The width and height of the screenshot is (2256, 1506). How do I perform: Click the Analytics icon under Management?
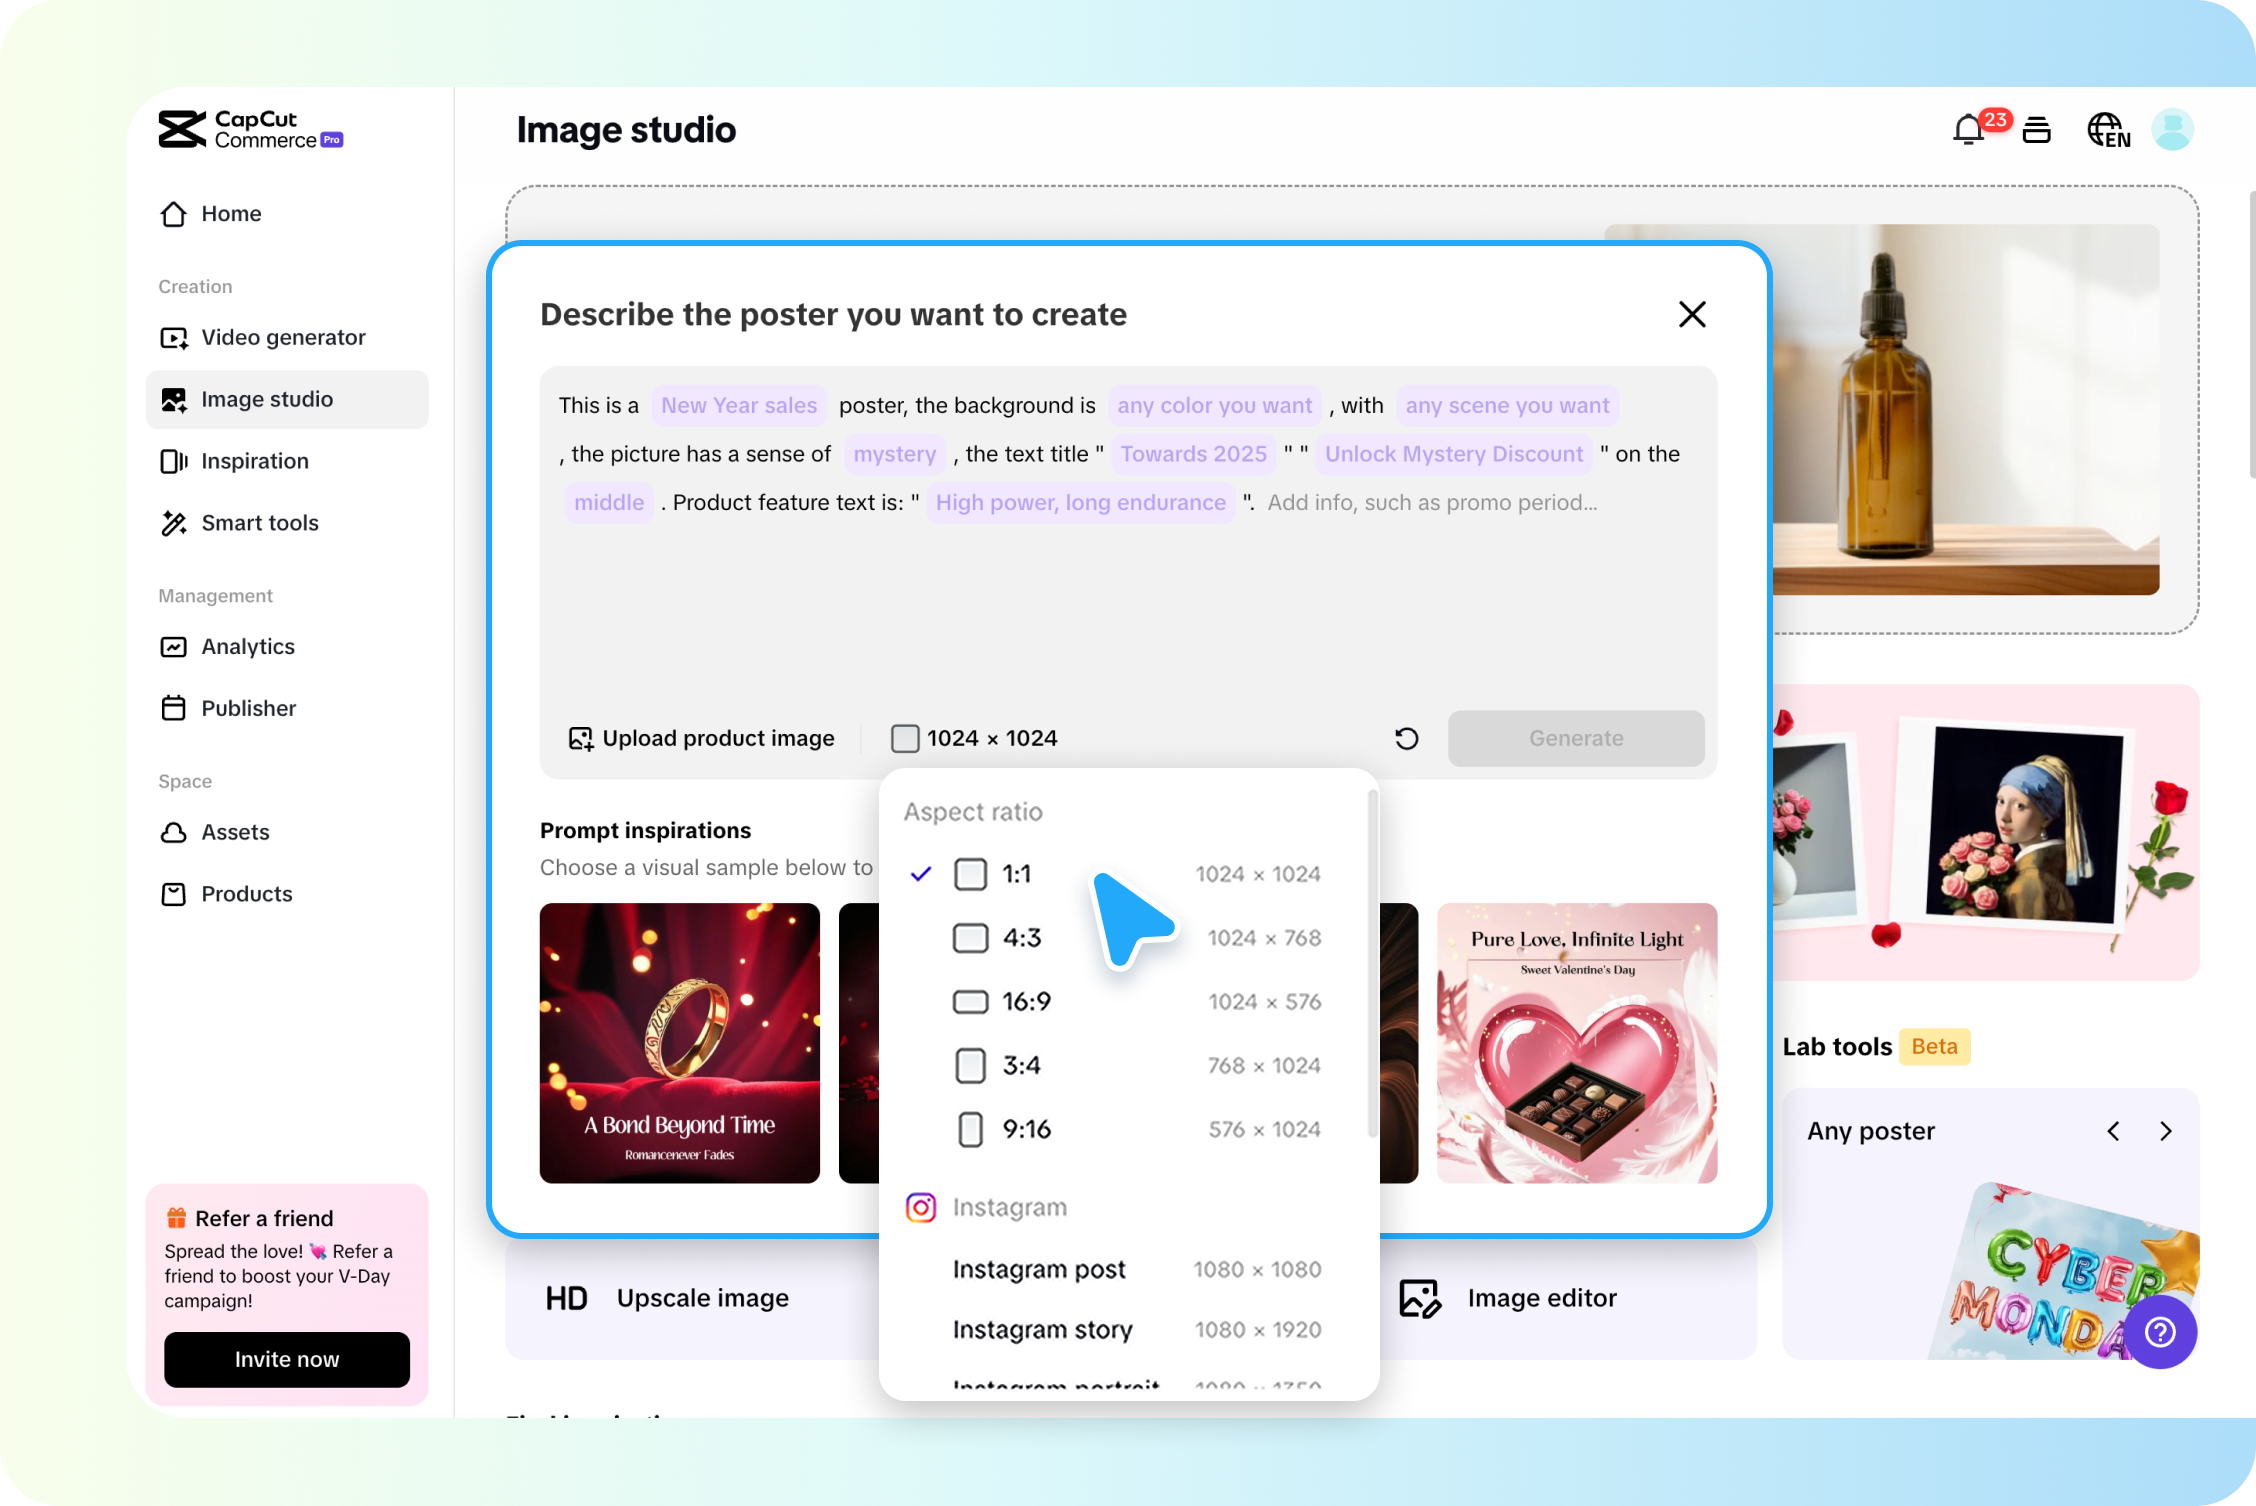coord(174,647)
